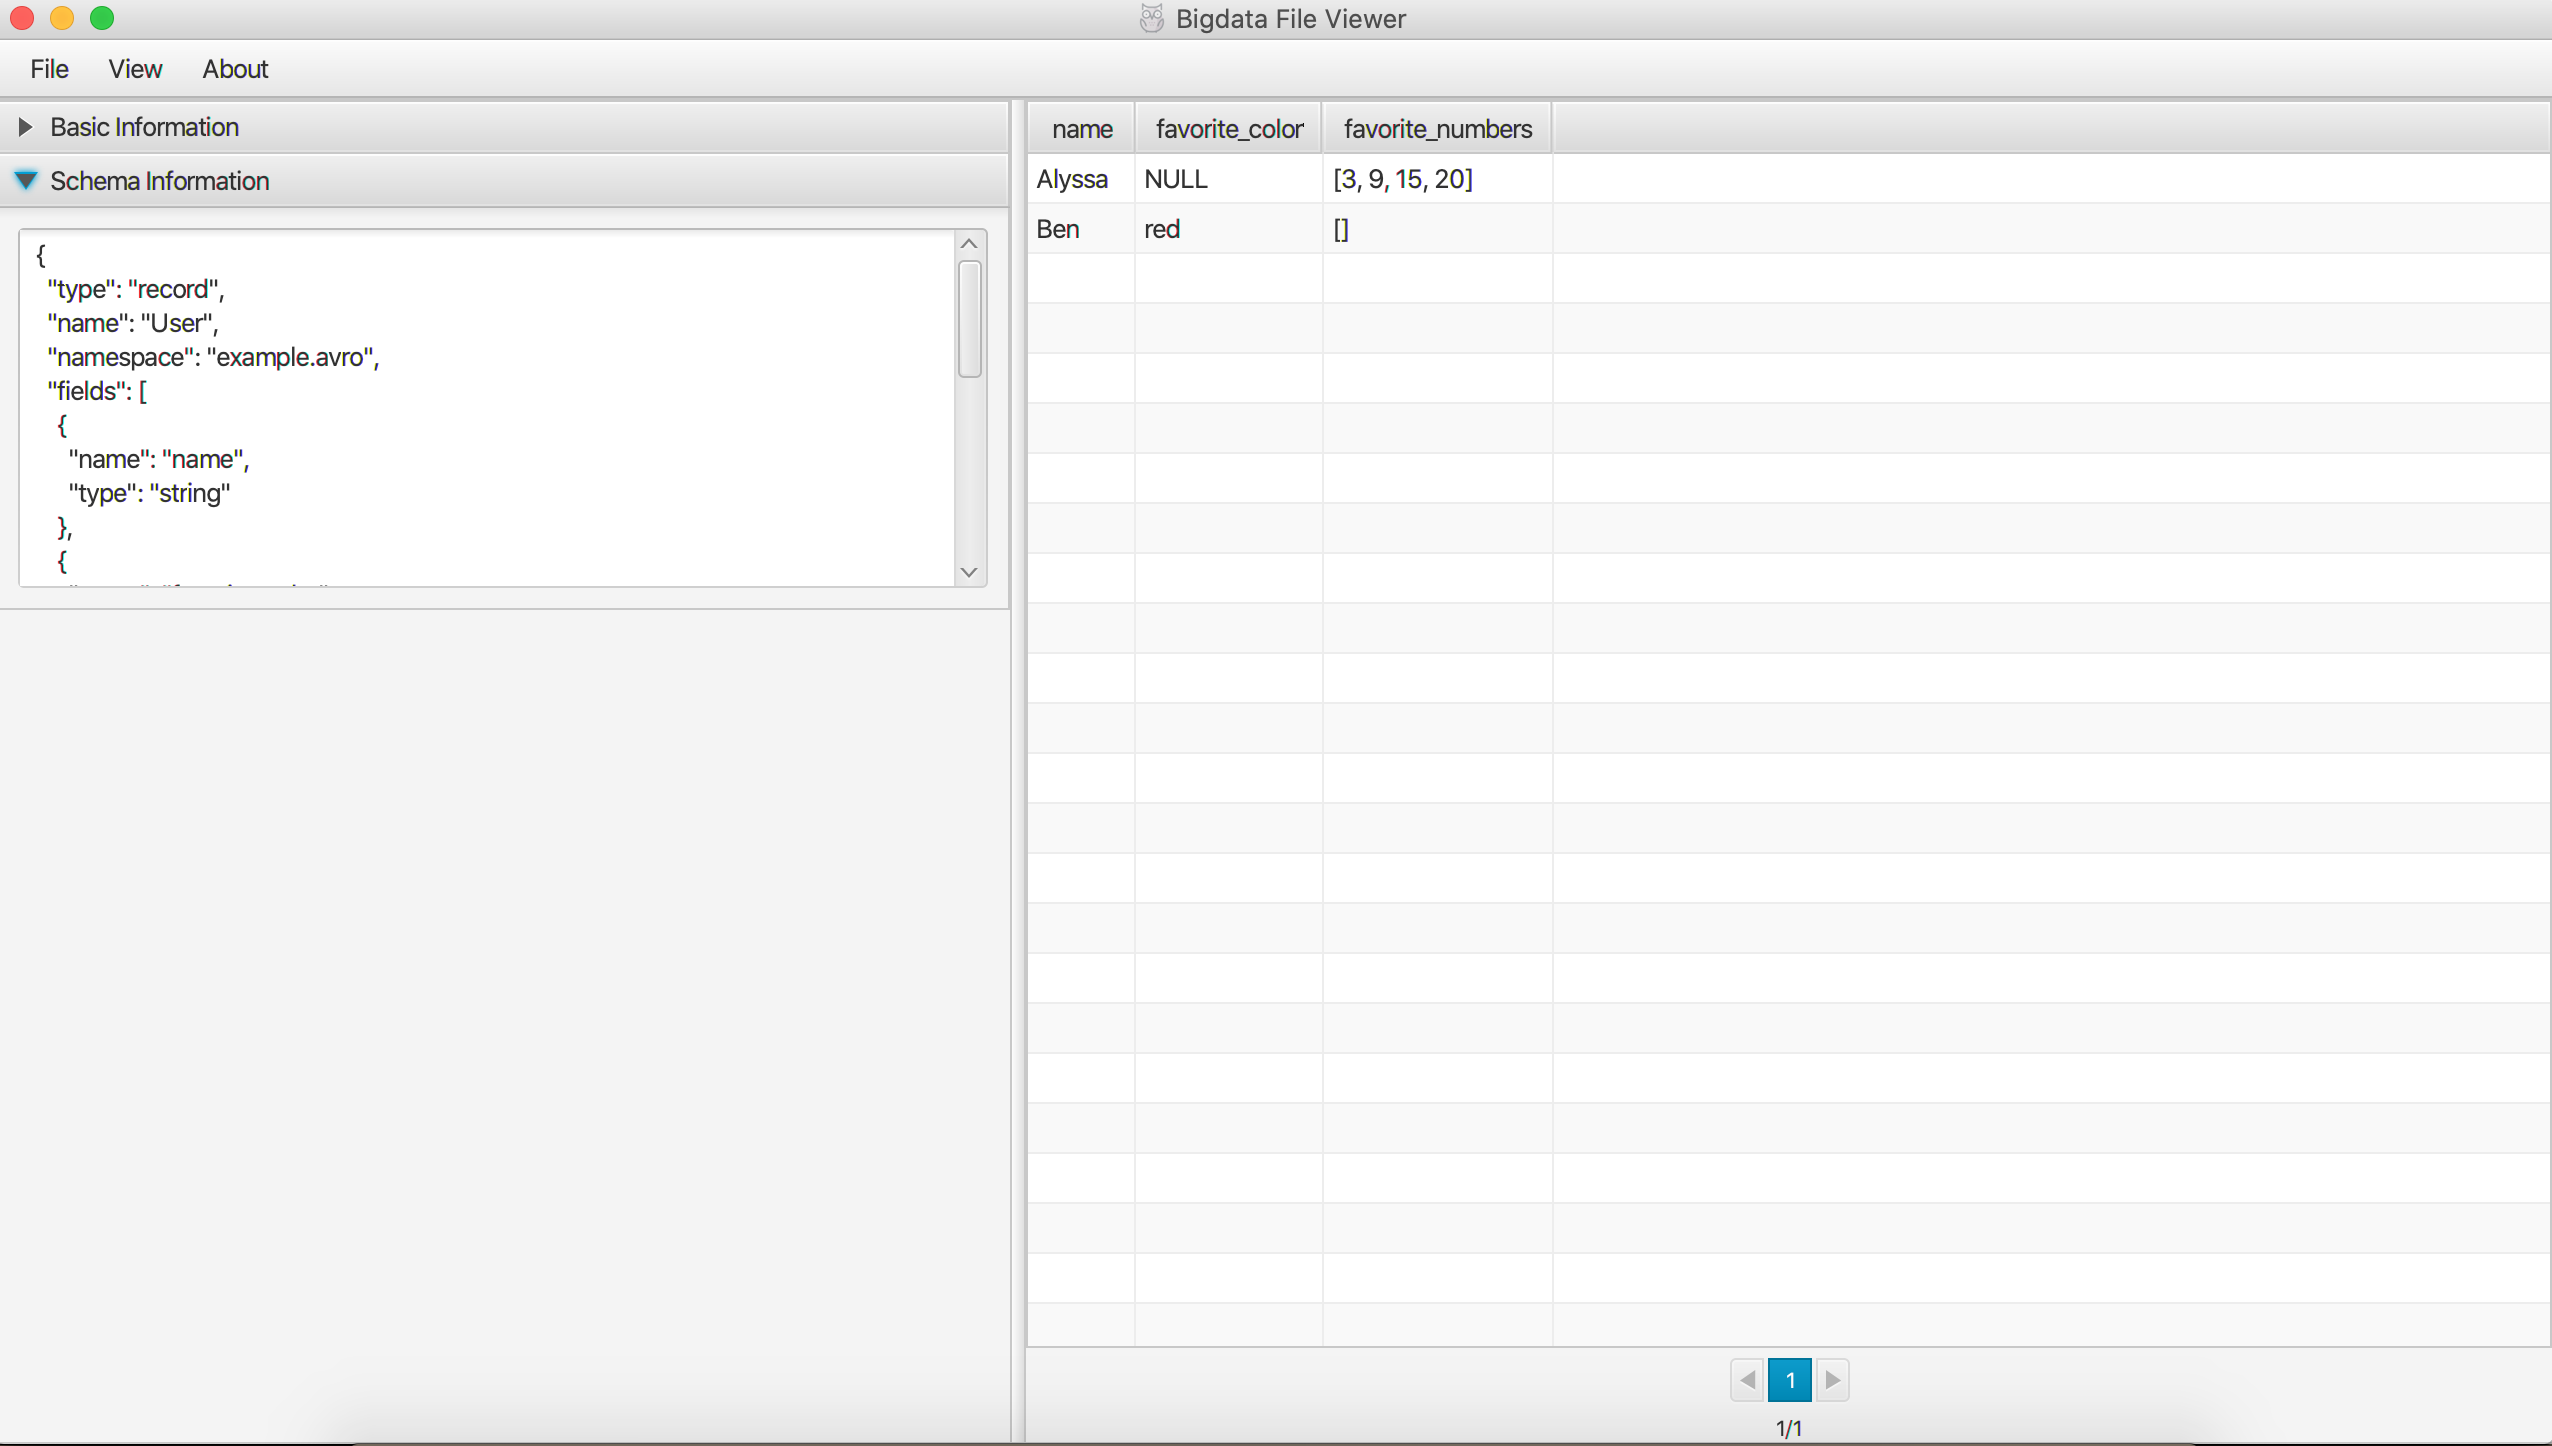Open the About menu
2552x1446 pixels.
point(235,69)
